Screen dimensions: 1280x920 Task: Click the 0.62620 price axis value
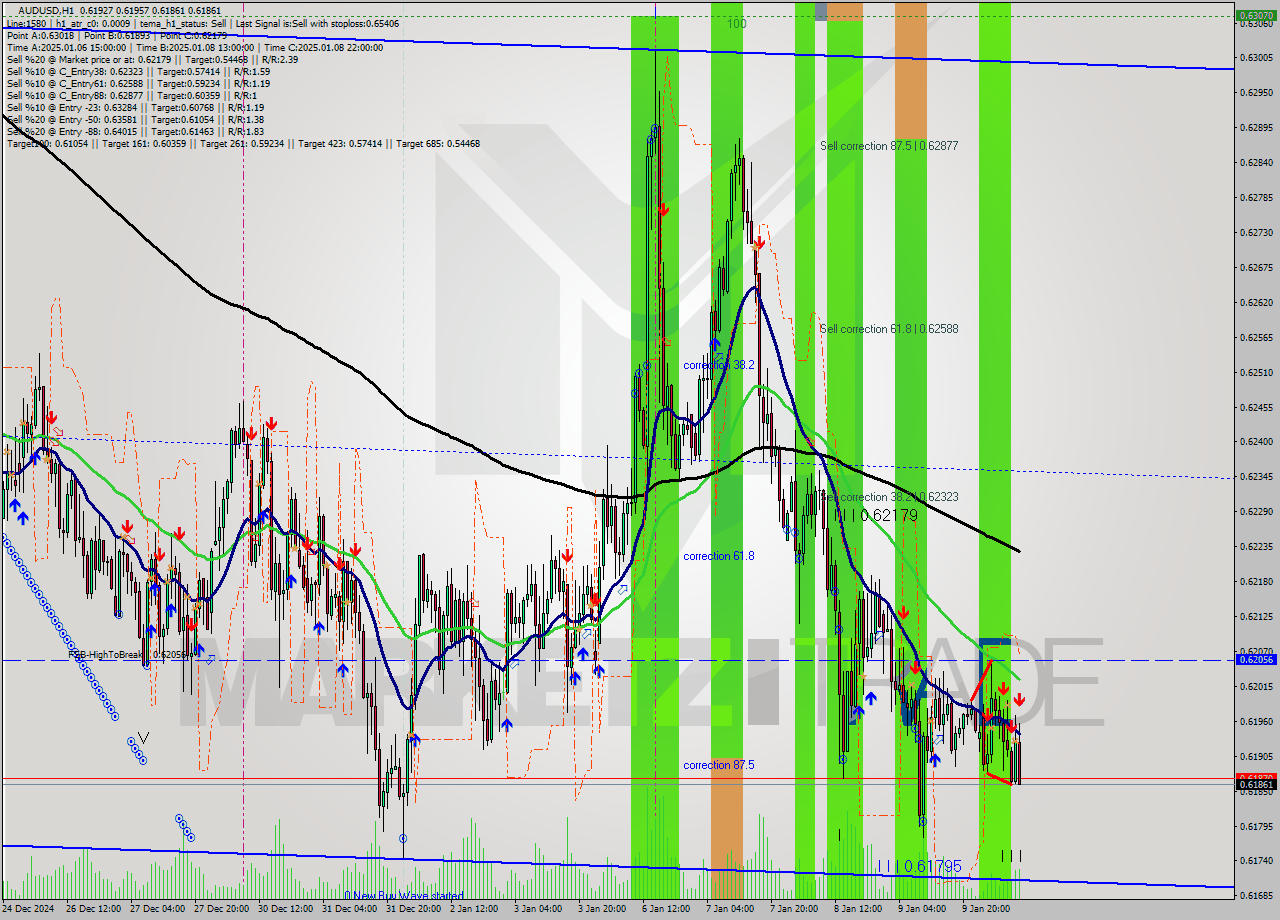point(1254,302)
